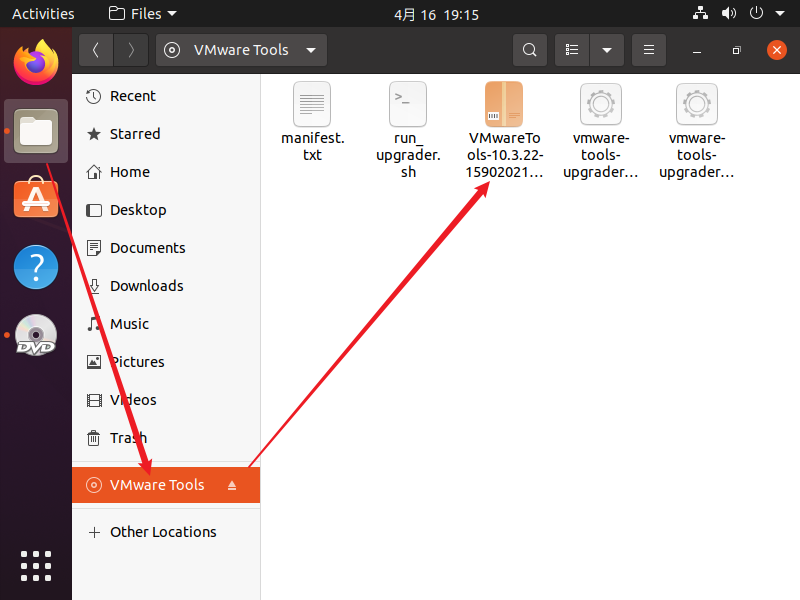The width and height of the screenshot is (800, 600).
Task: Open Recent in the sidebar
Action: tap(166, 96)
